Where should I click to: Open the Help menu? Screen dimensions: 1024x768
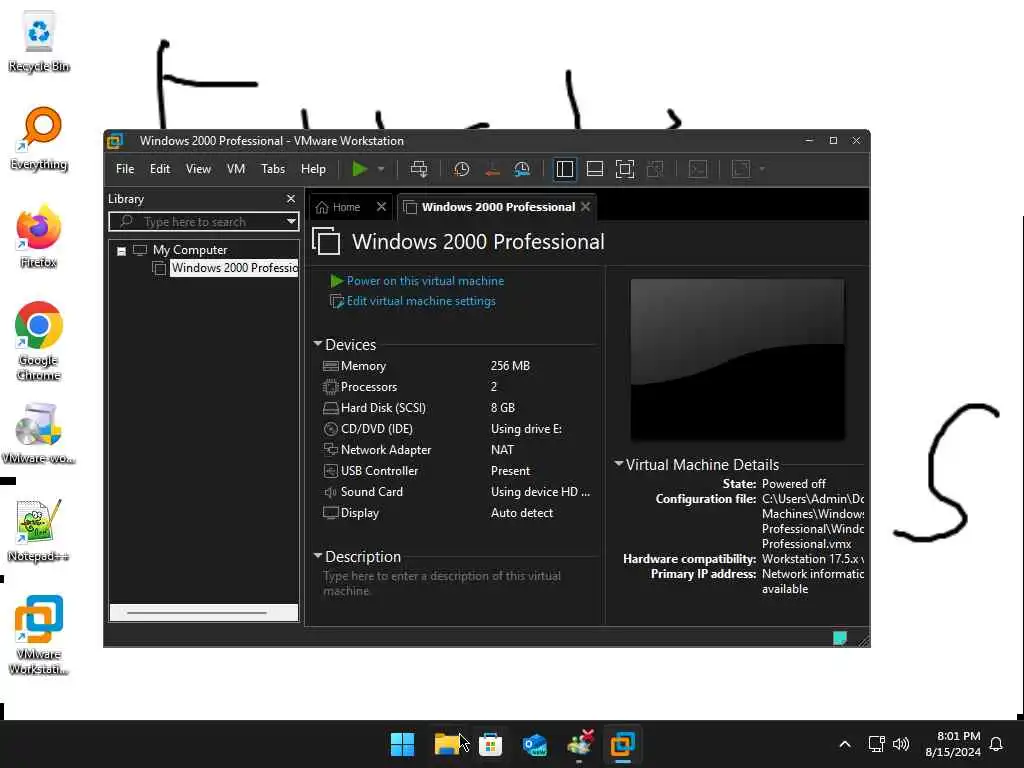click(313, 169)
